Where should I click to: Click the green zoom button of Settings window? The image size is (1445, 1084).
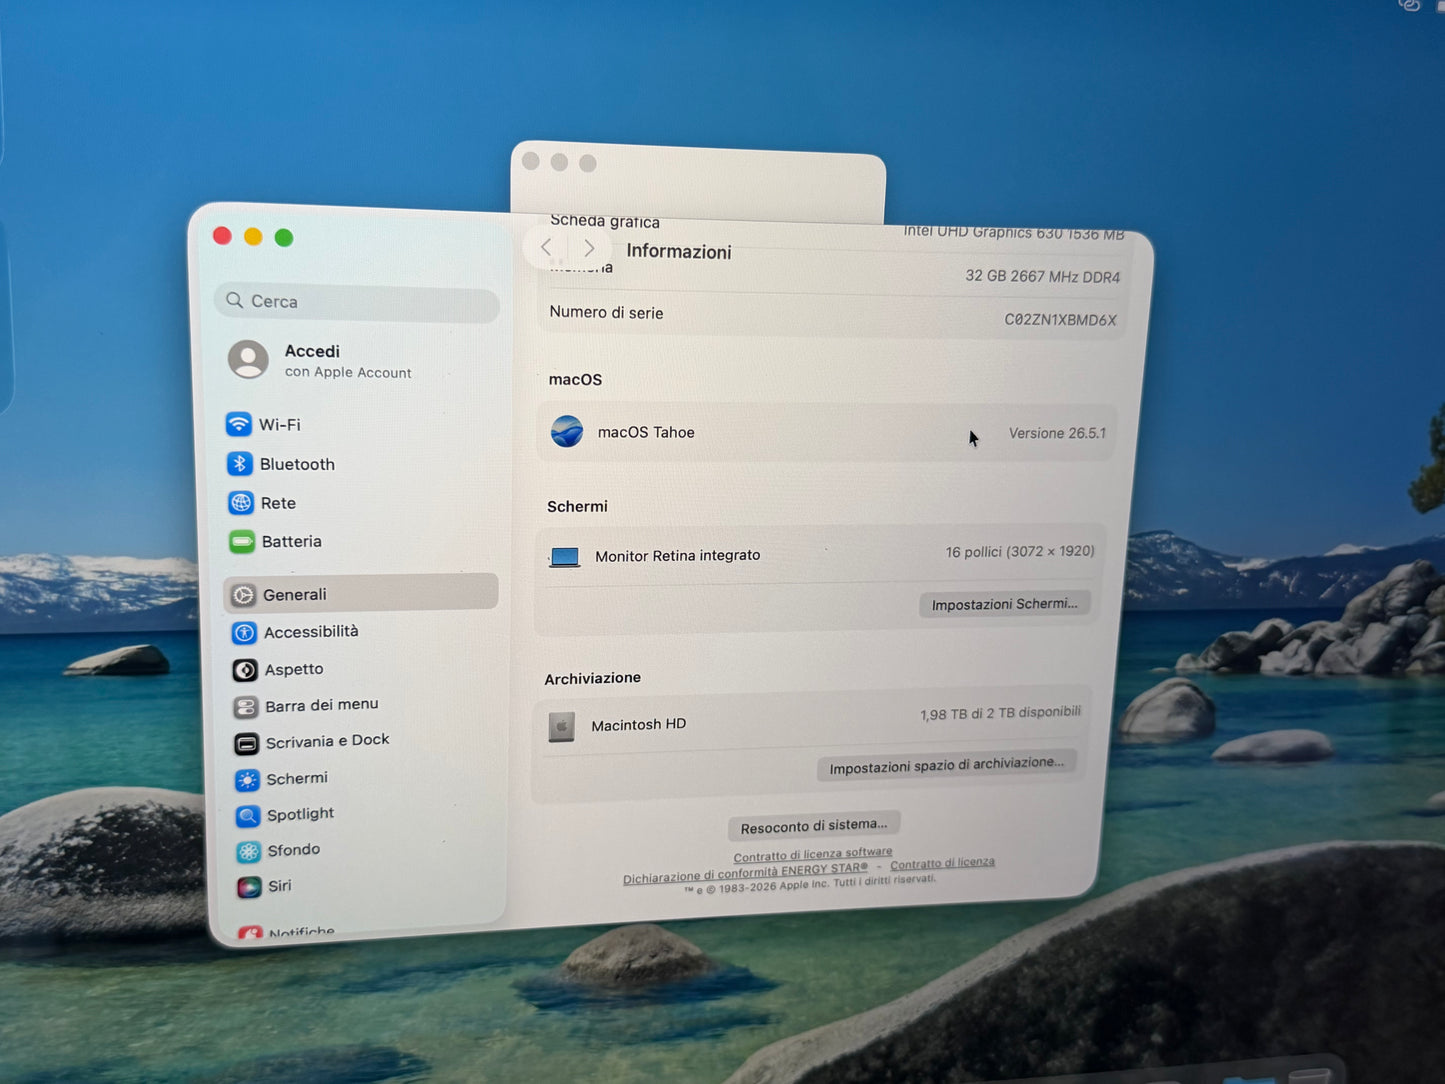click(284, 237)
